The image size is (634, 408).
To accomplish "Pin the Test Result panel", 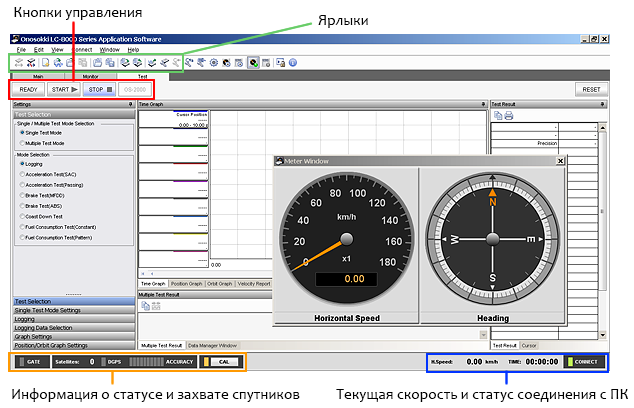I will click(602, 104).
